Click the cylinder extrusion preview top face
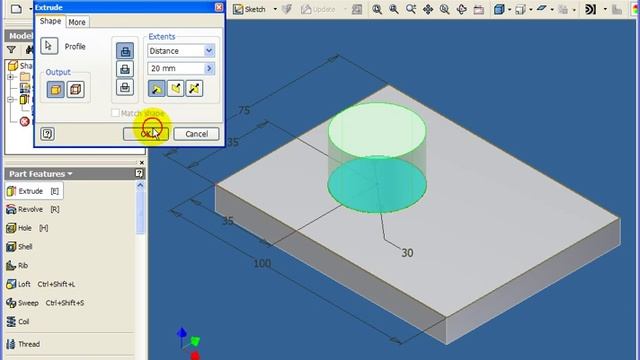 click(377, 130)
